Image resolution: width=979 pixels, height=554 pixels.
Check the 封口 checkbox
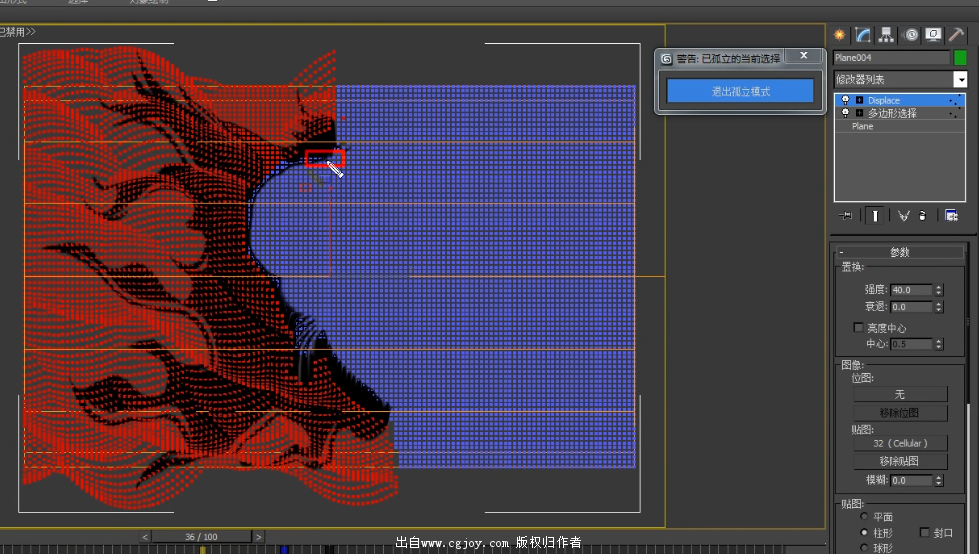click(924, 533)
